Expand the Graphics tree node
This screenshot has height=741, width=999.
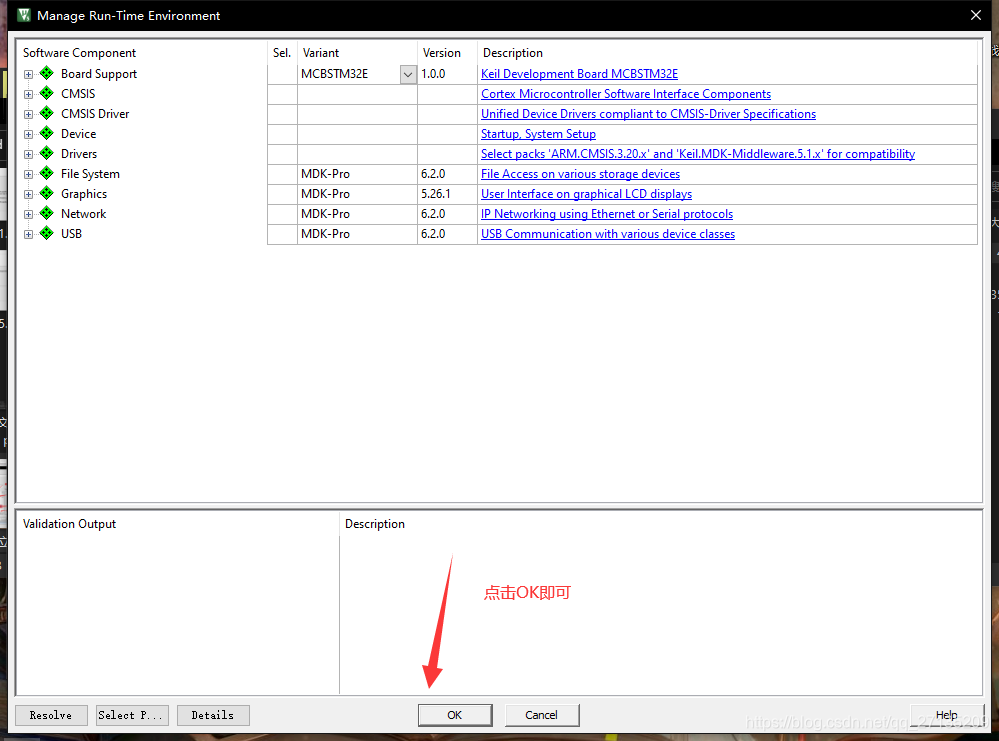point(28,194)
